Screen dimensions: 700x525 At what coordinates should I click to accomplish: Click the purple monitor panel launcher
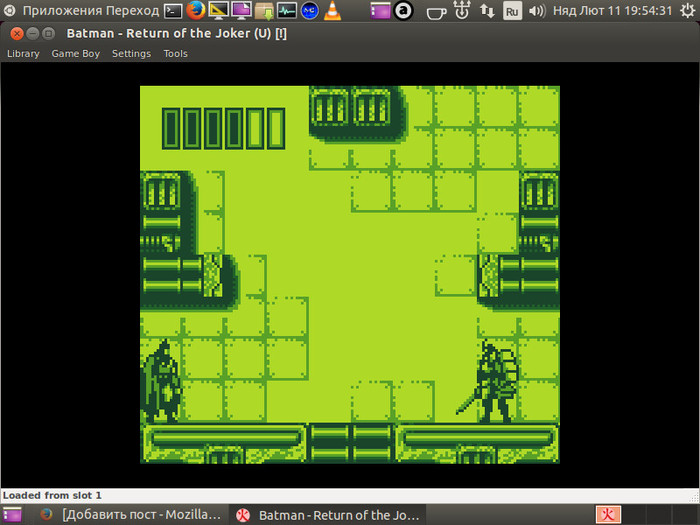point(241,11)
